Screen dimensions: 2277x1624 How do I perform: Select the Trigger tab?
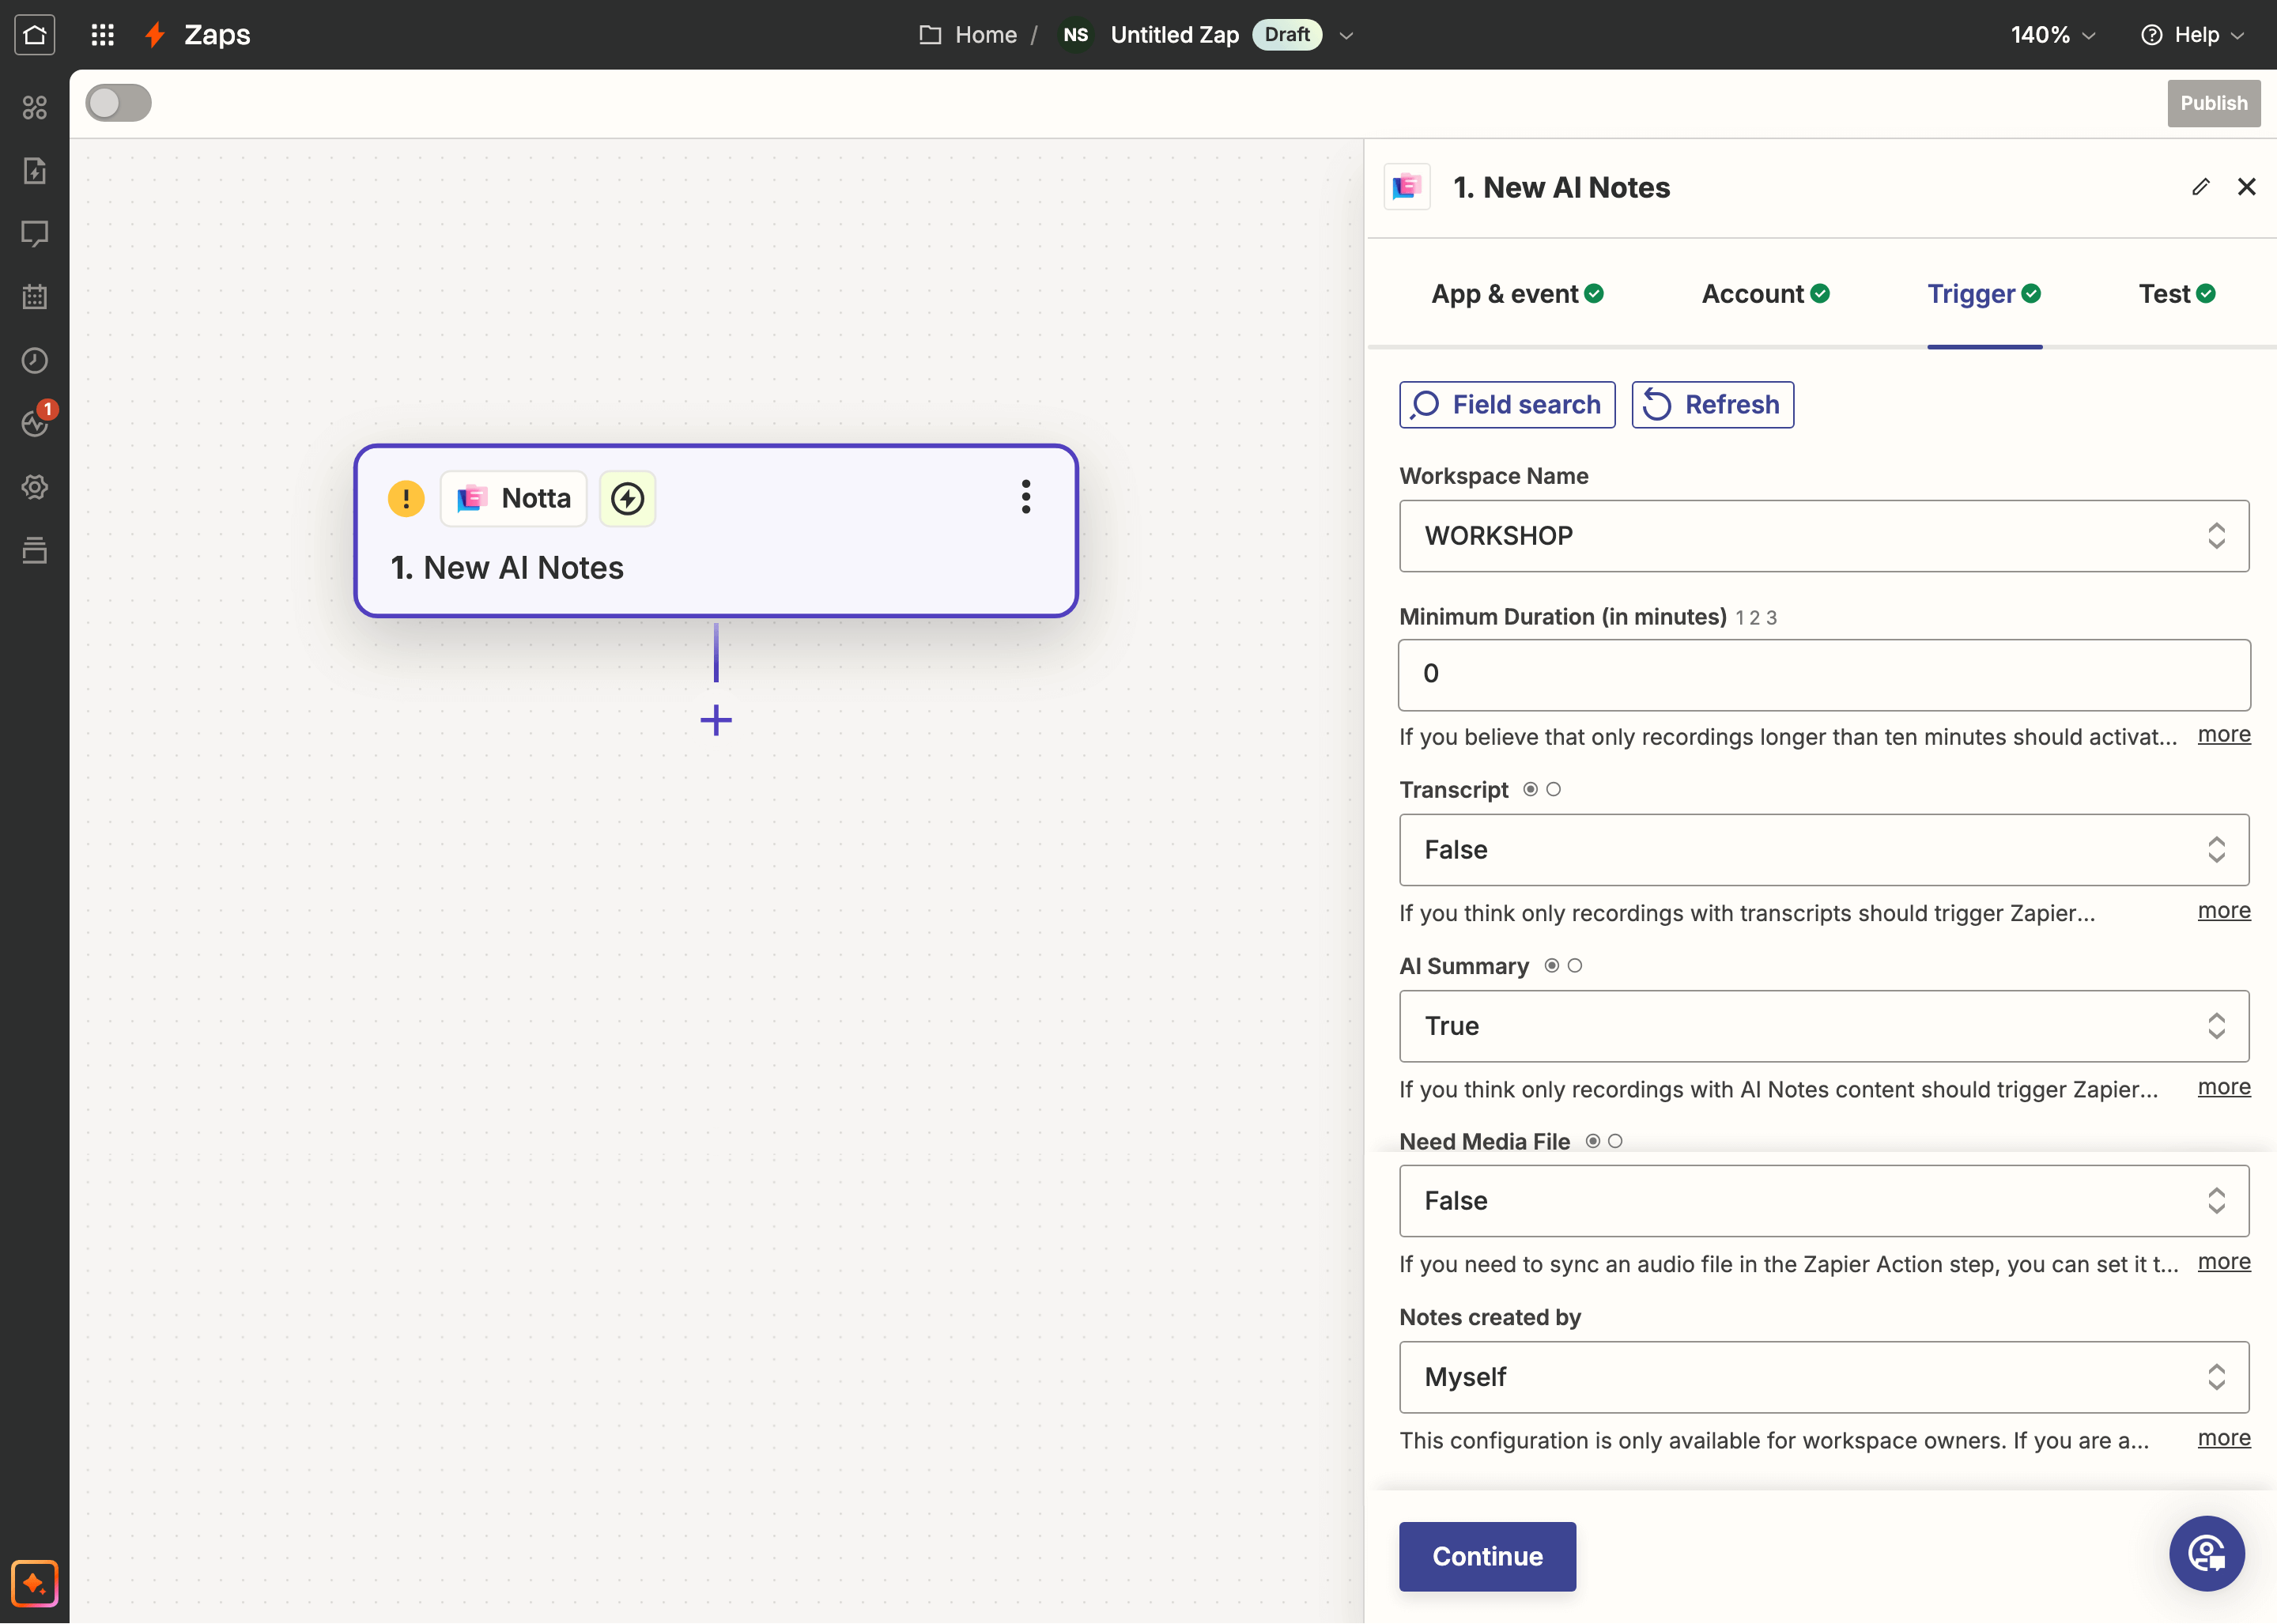coord(1984,294)
